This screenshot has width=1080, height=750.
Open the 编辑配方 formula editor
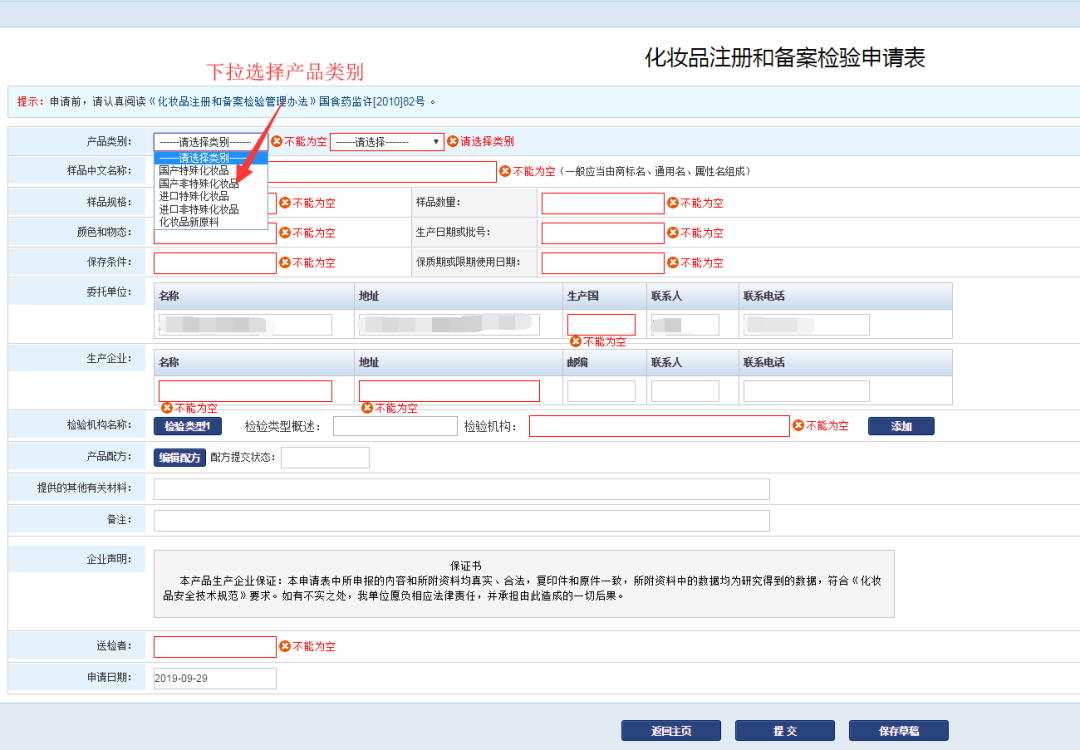coord(179,458)
